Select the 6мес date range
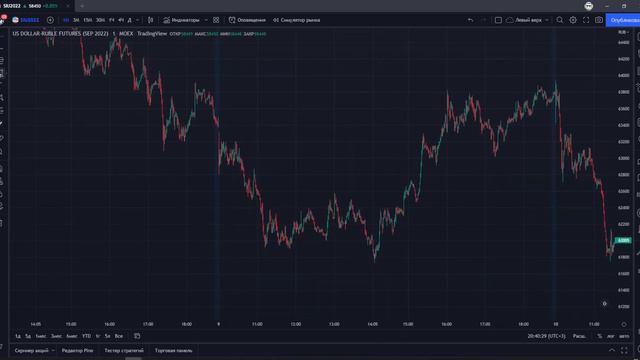Viewport: 640px width, 360px height. tap(71, 336)
